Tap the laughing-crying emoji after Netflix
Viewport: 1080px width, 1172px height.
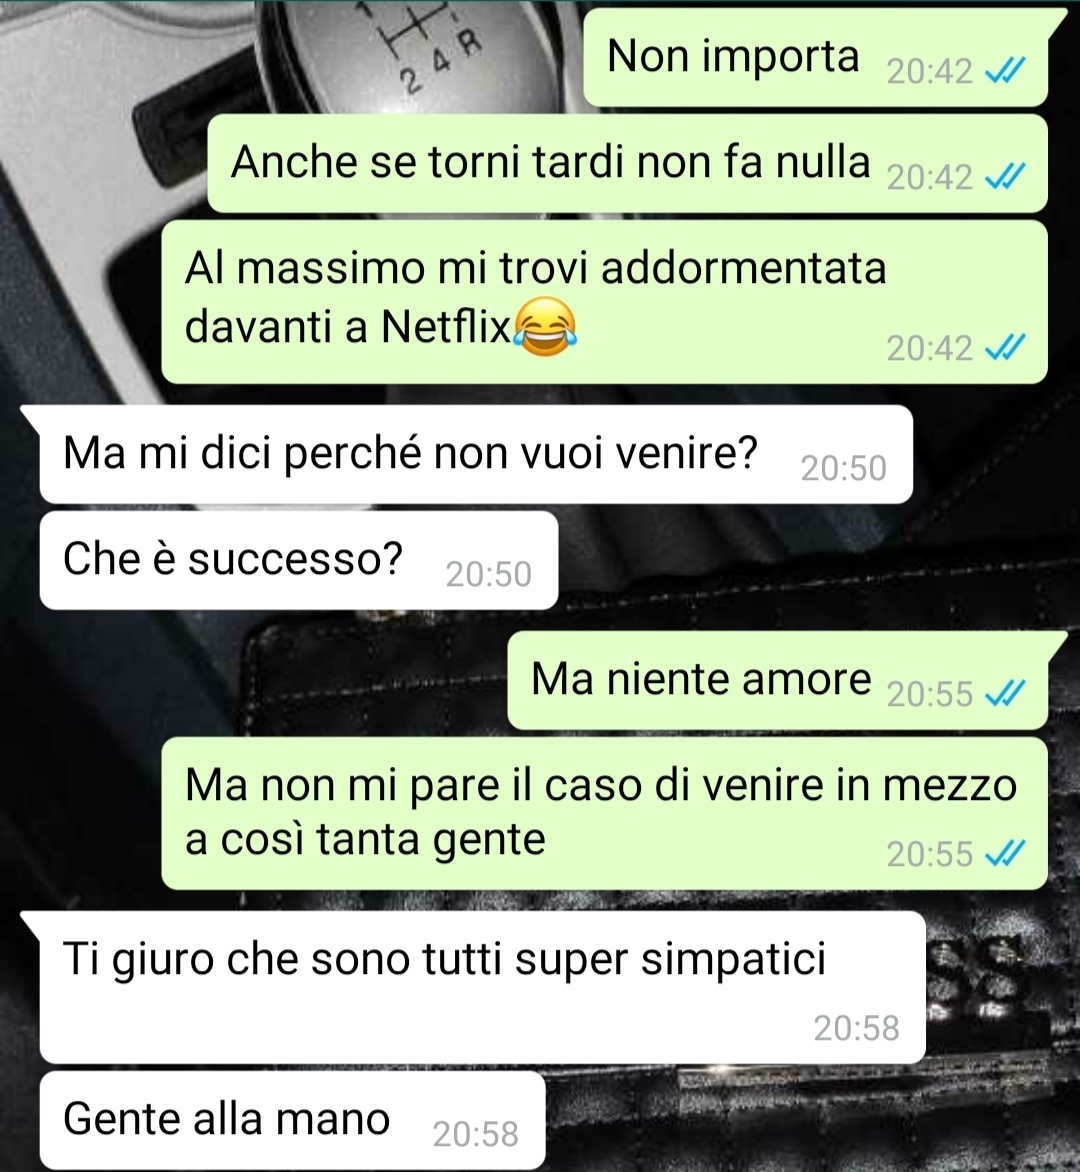point(545,326)
